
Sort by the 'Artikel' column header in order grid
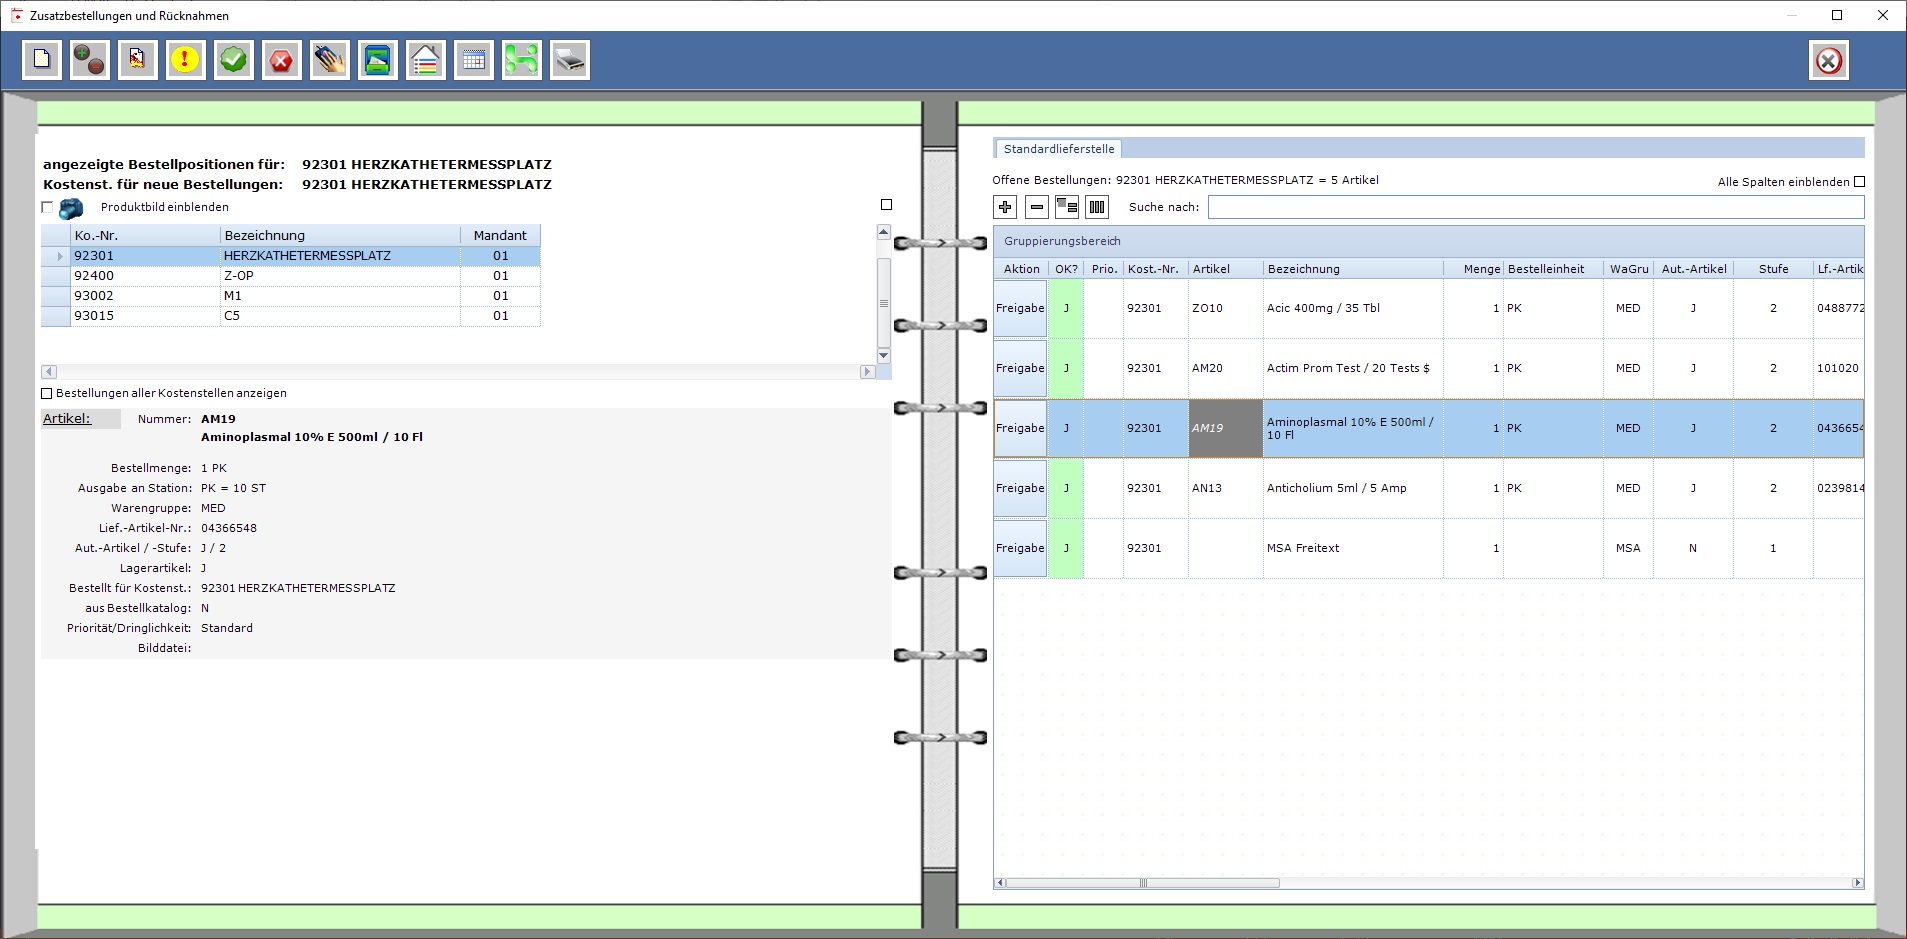tap(1226, 269)
